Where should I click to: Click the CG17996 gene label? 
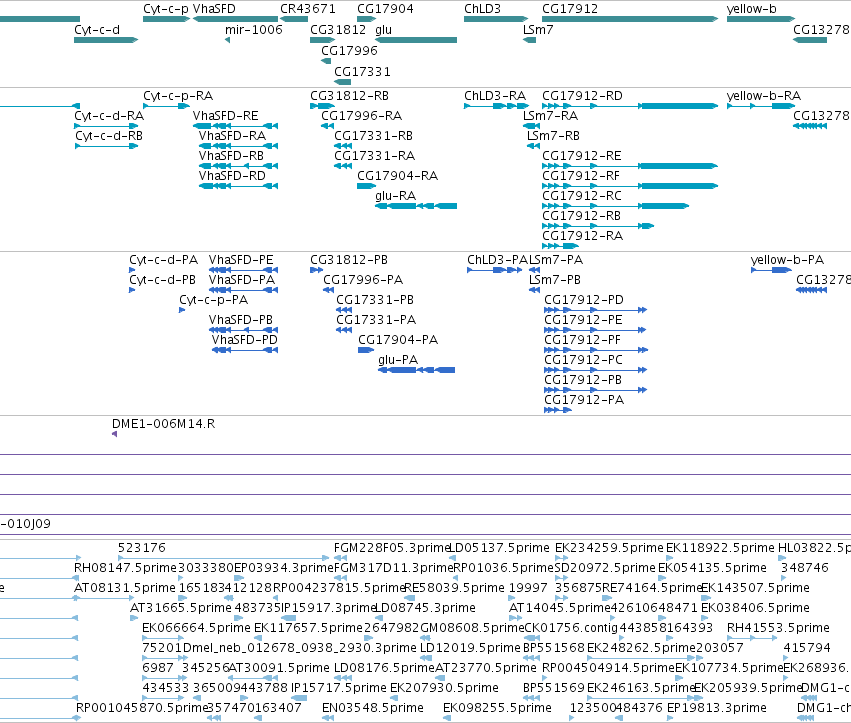coord(350,50)
